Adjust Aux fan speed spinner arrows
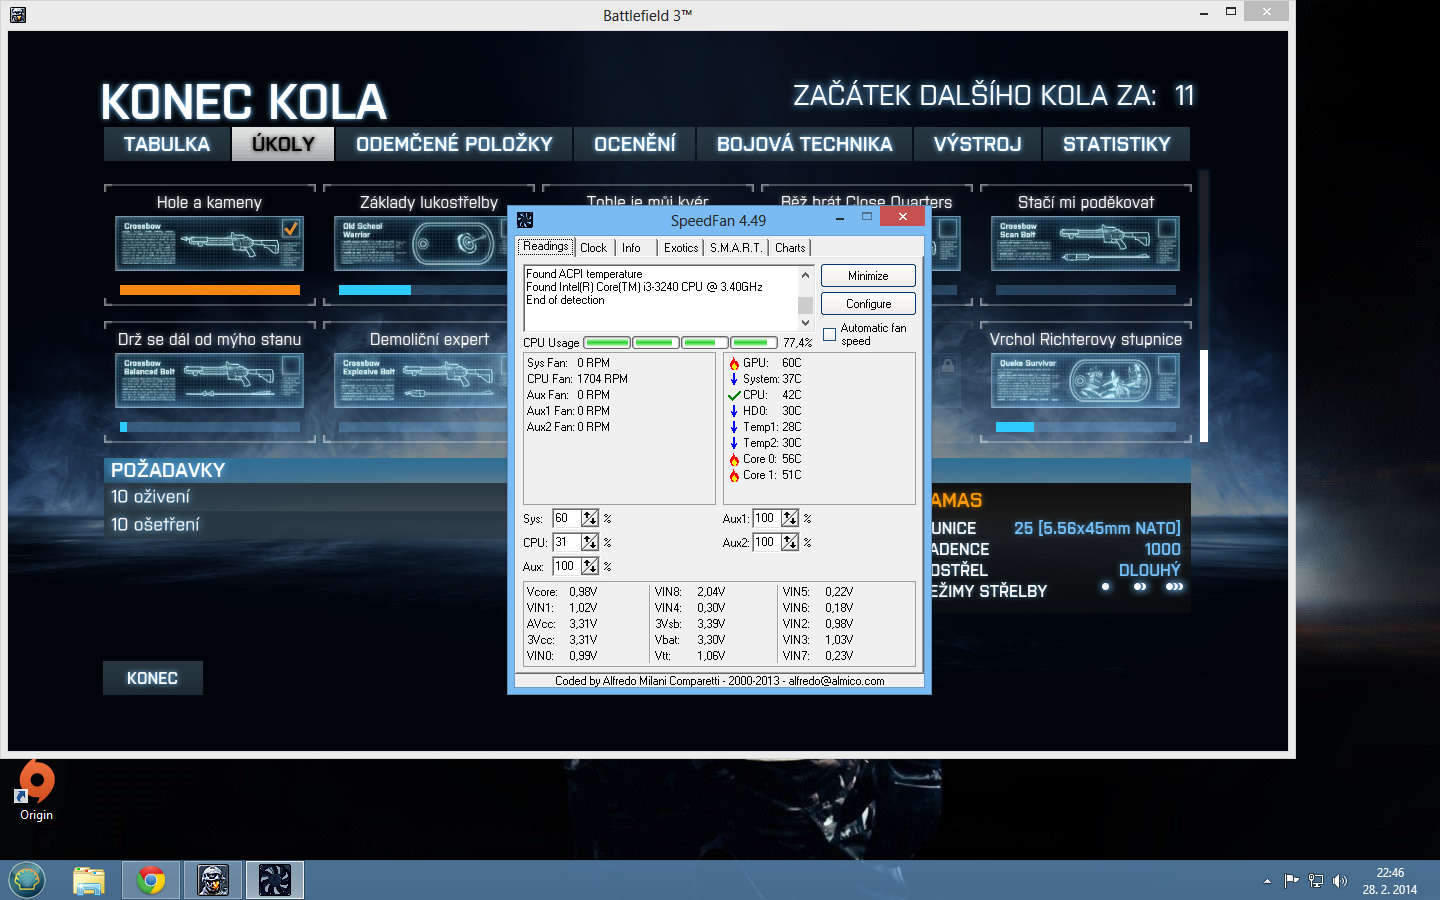The image size is (1440, 900). pos(590,566)
